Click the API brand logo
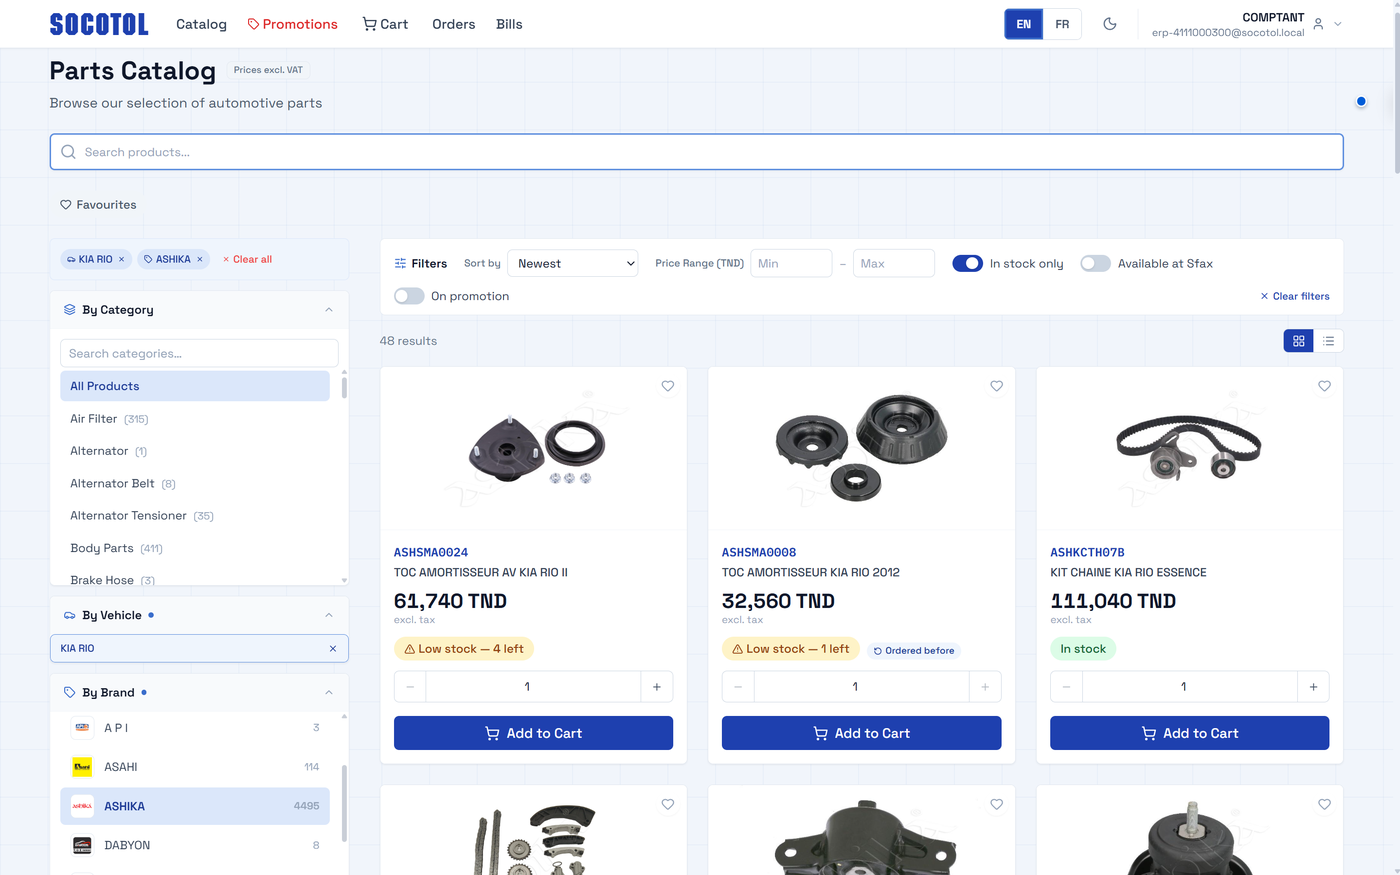 tap(82, 728)
